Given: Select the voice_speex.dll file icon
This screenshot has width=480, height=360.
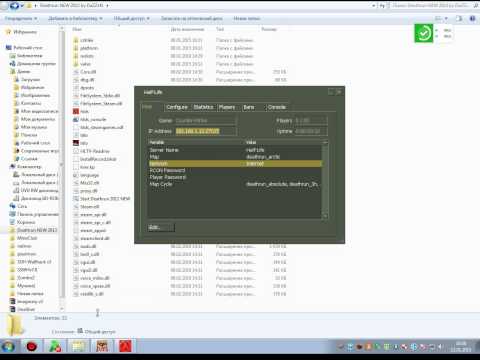Looking at the screenshot, I should (x=76, y=286).
